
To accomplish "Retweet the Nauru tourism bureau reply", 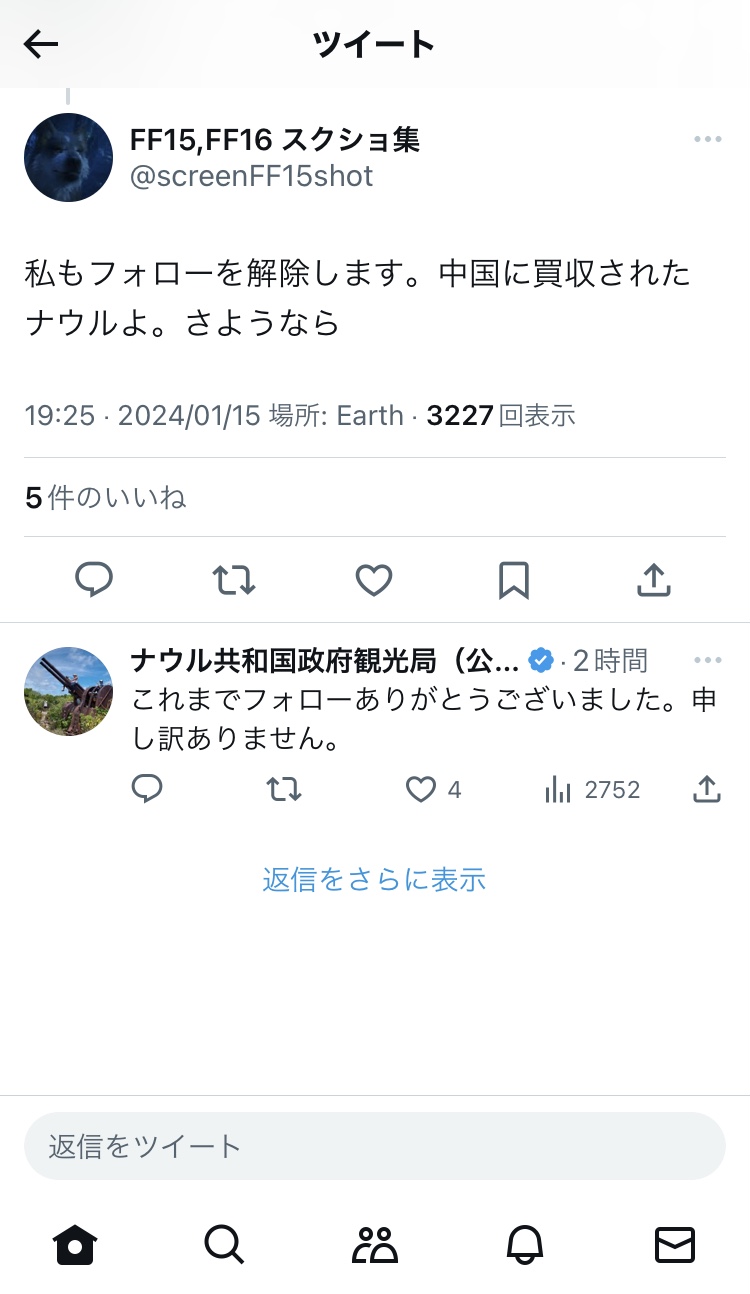I will pos(284,790).
